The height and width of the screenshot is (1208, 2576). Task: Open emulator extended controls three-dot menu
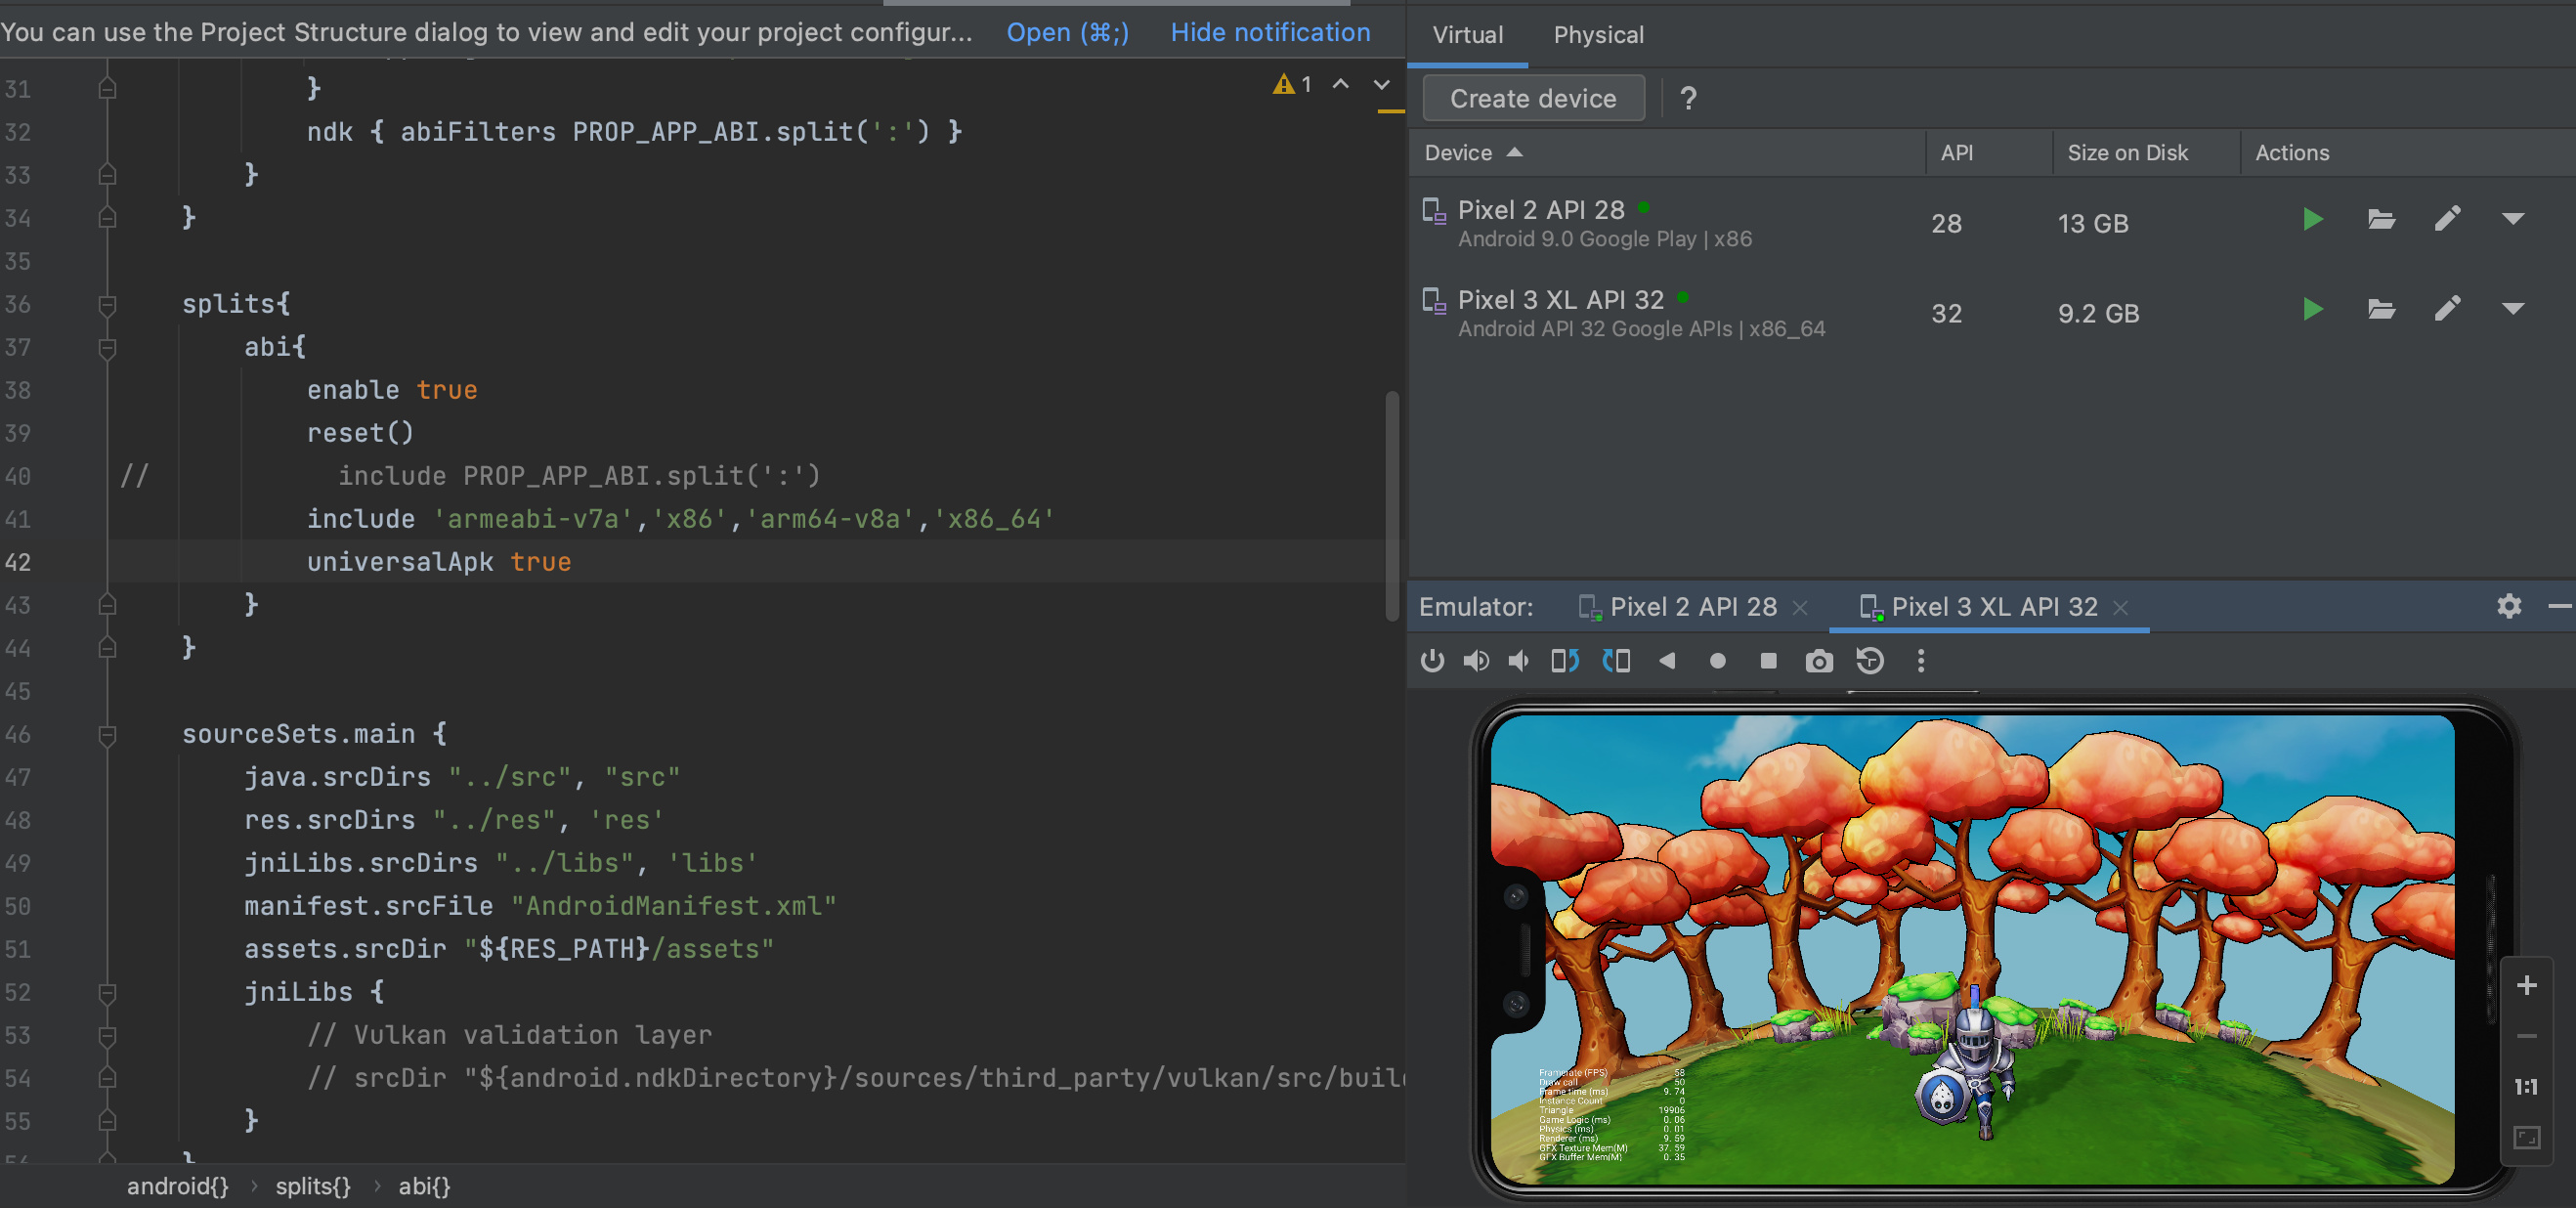click(1920, 661)
